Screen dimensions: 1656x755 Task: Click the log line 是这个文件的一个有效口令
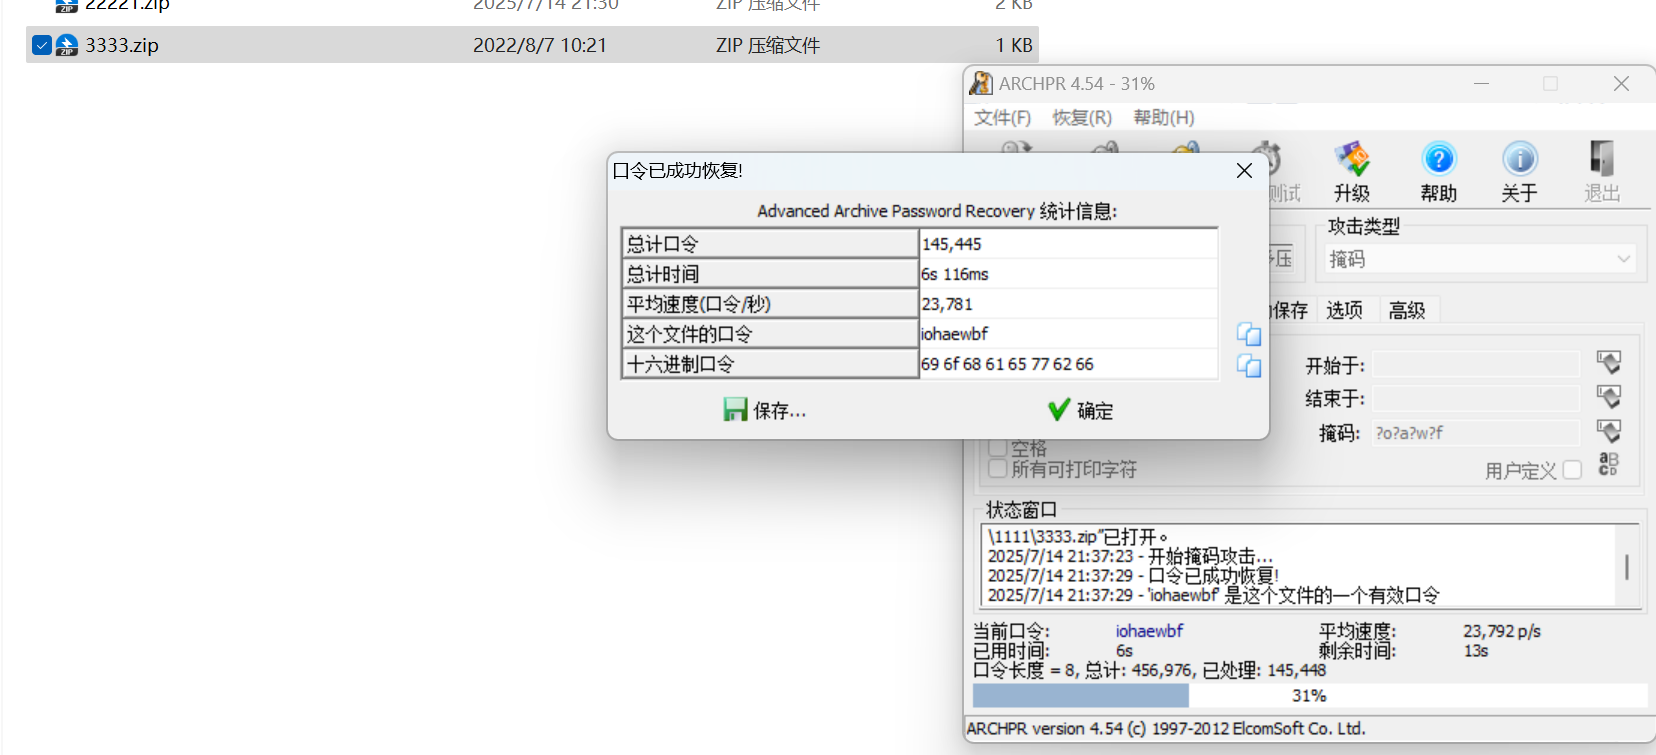[x=1213, y=595]
